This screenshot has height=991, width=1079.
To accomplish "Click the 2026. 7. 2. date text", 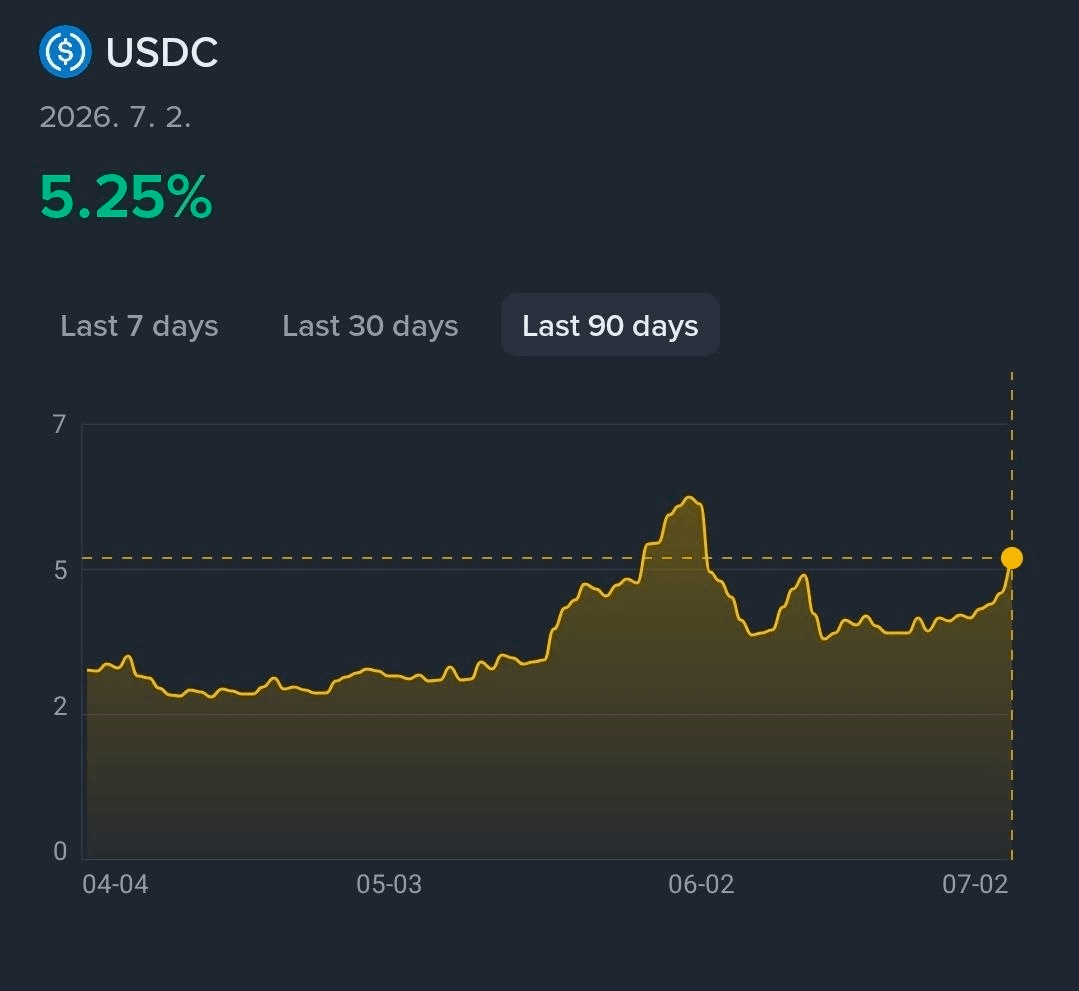I will pyautogui.click(x=115, y=118).
